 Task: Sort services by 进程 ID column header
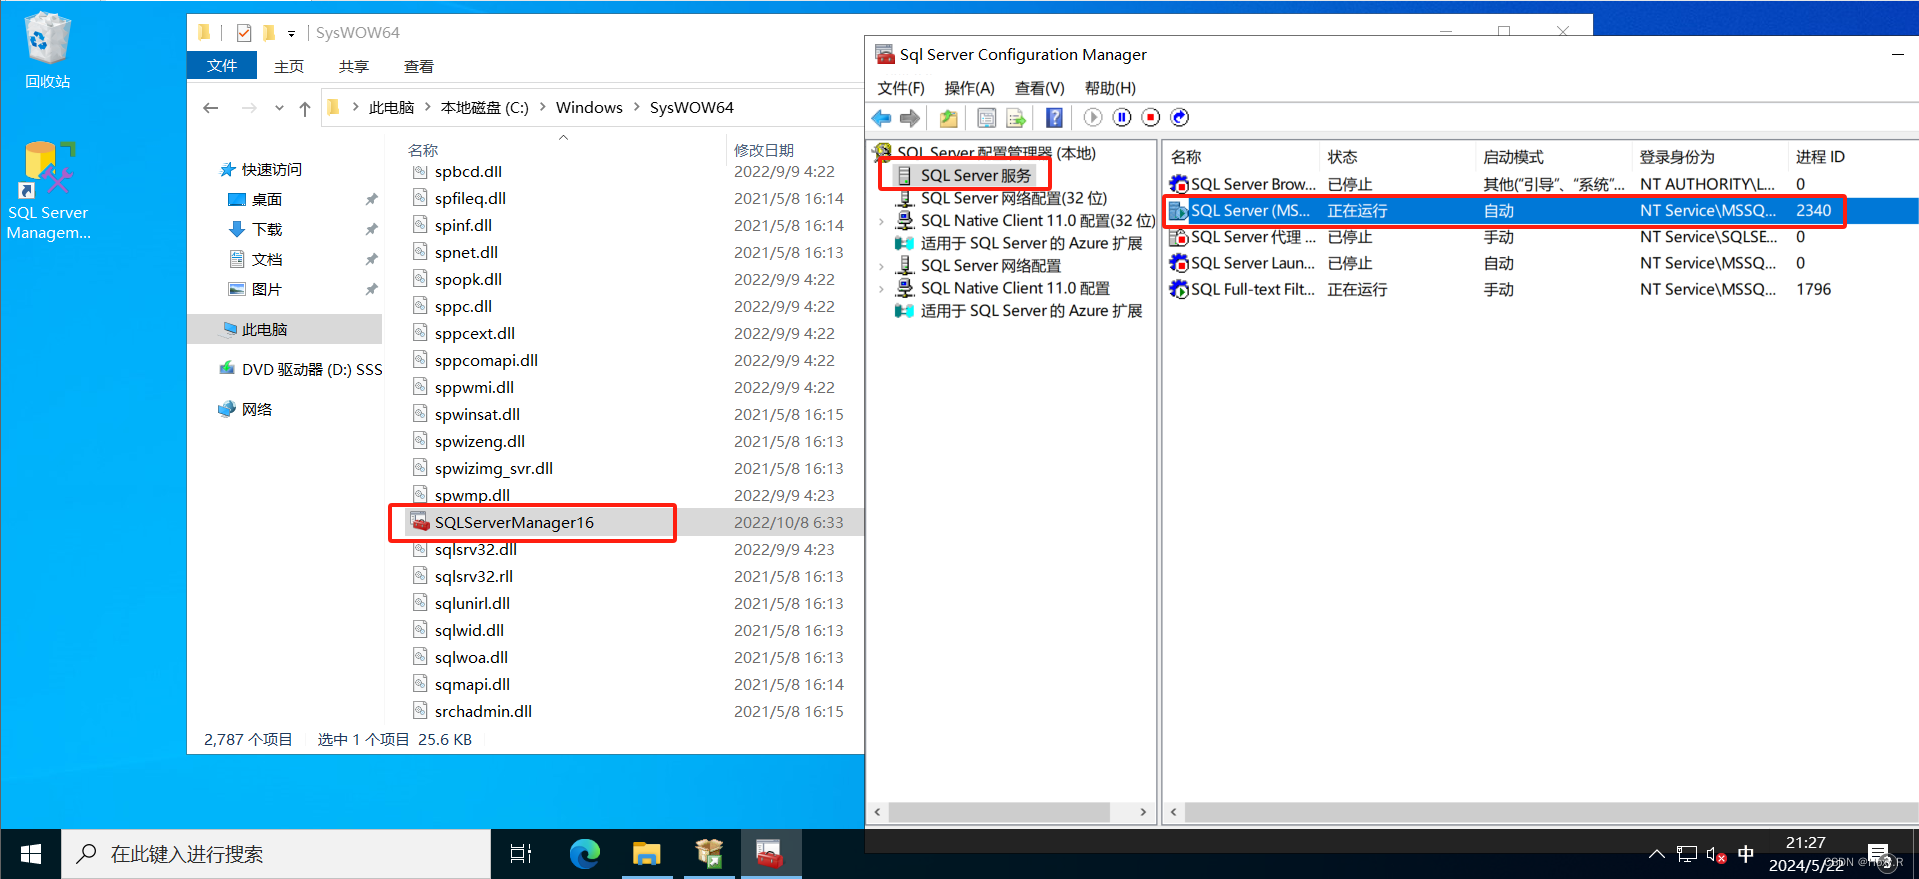[x=1820, y=157]
